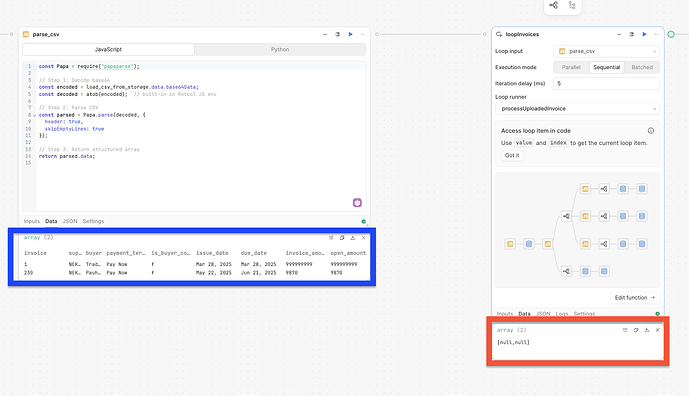Run the loopInvoices block

[644, 34]
